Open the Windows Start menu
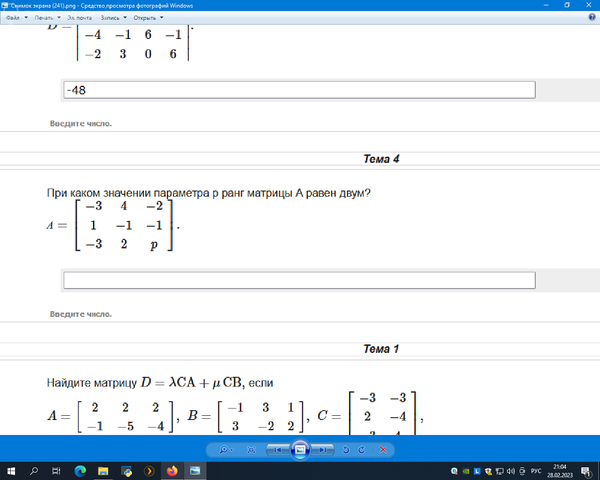The width and height of the screenshot is (600, 480). 10,470
